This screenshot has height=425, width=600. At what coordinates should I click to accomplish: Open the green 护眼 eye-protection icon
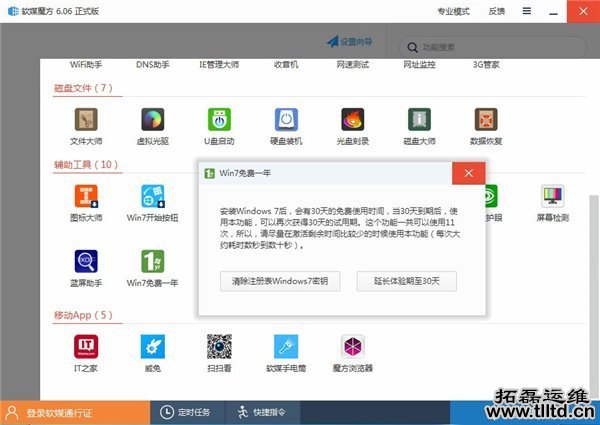pos(491,196)
